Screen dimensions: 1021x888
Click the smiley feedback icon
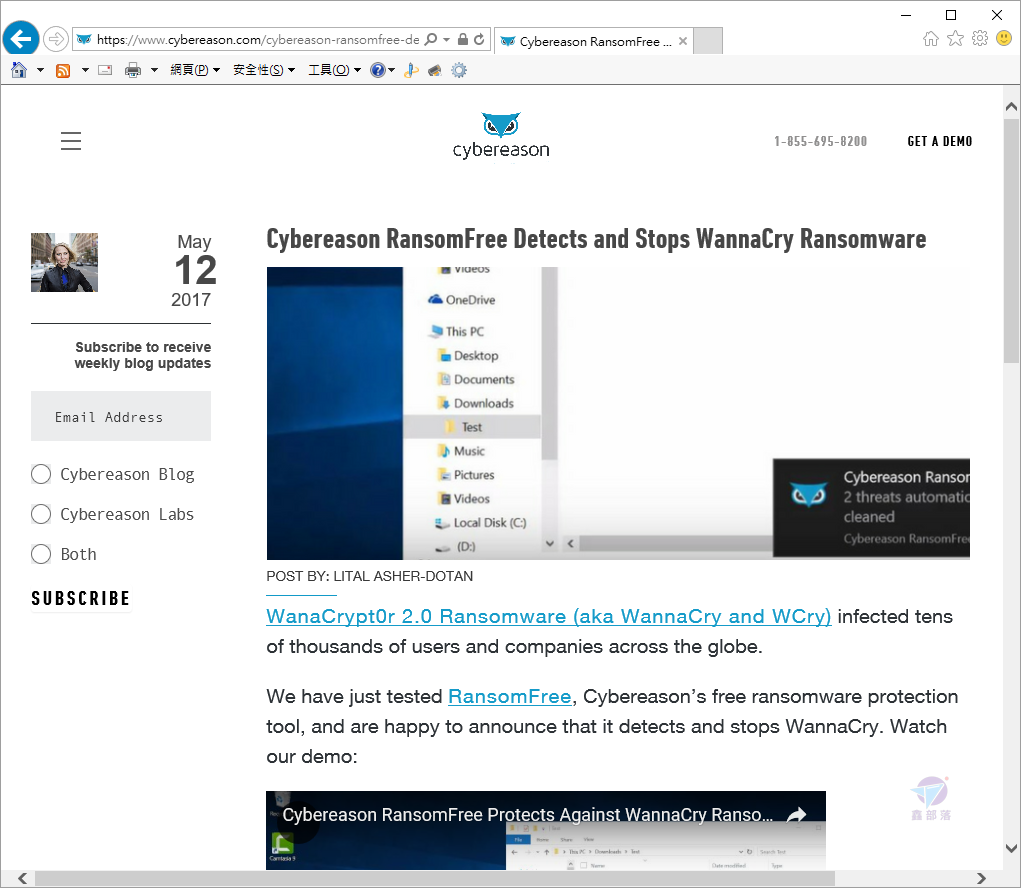click(1004, 38)
